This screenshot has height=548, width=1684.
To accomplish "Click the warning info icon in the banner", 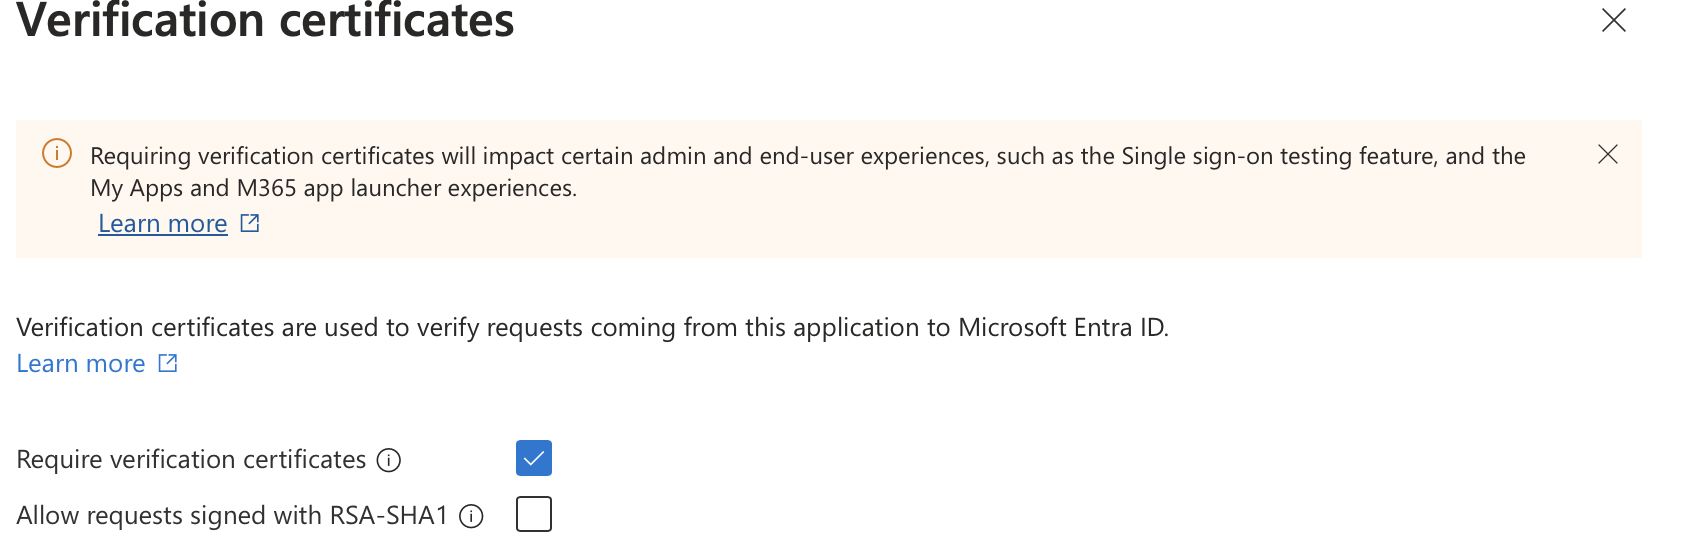I will click(x=57, y=154).
